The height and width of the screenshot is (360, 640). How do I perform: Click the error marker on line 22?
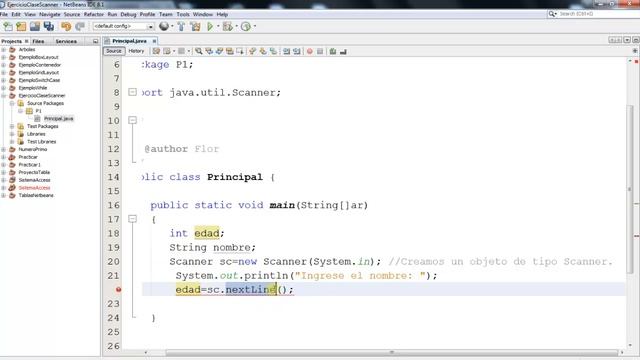coord(118,289)
